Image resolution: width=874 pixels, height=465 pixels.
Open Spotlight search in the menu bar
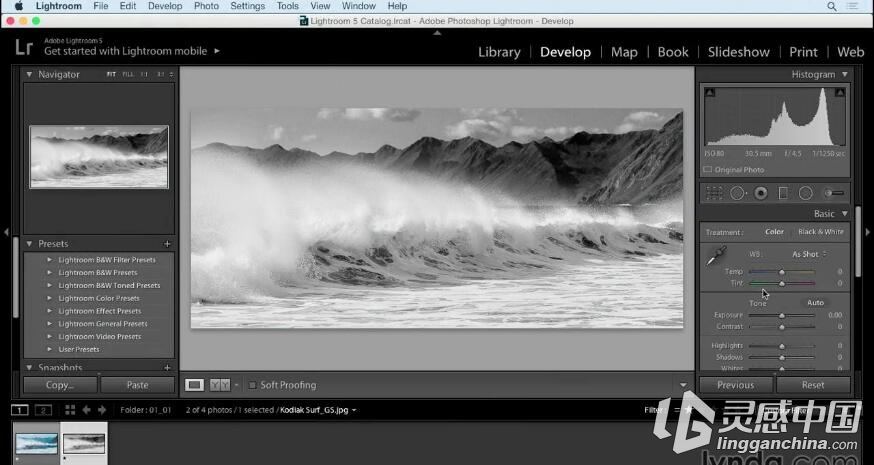pos(831,6)
